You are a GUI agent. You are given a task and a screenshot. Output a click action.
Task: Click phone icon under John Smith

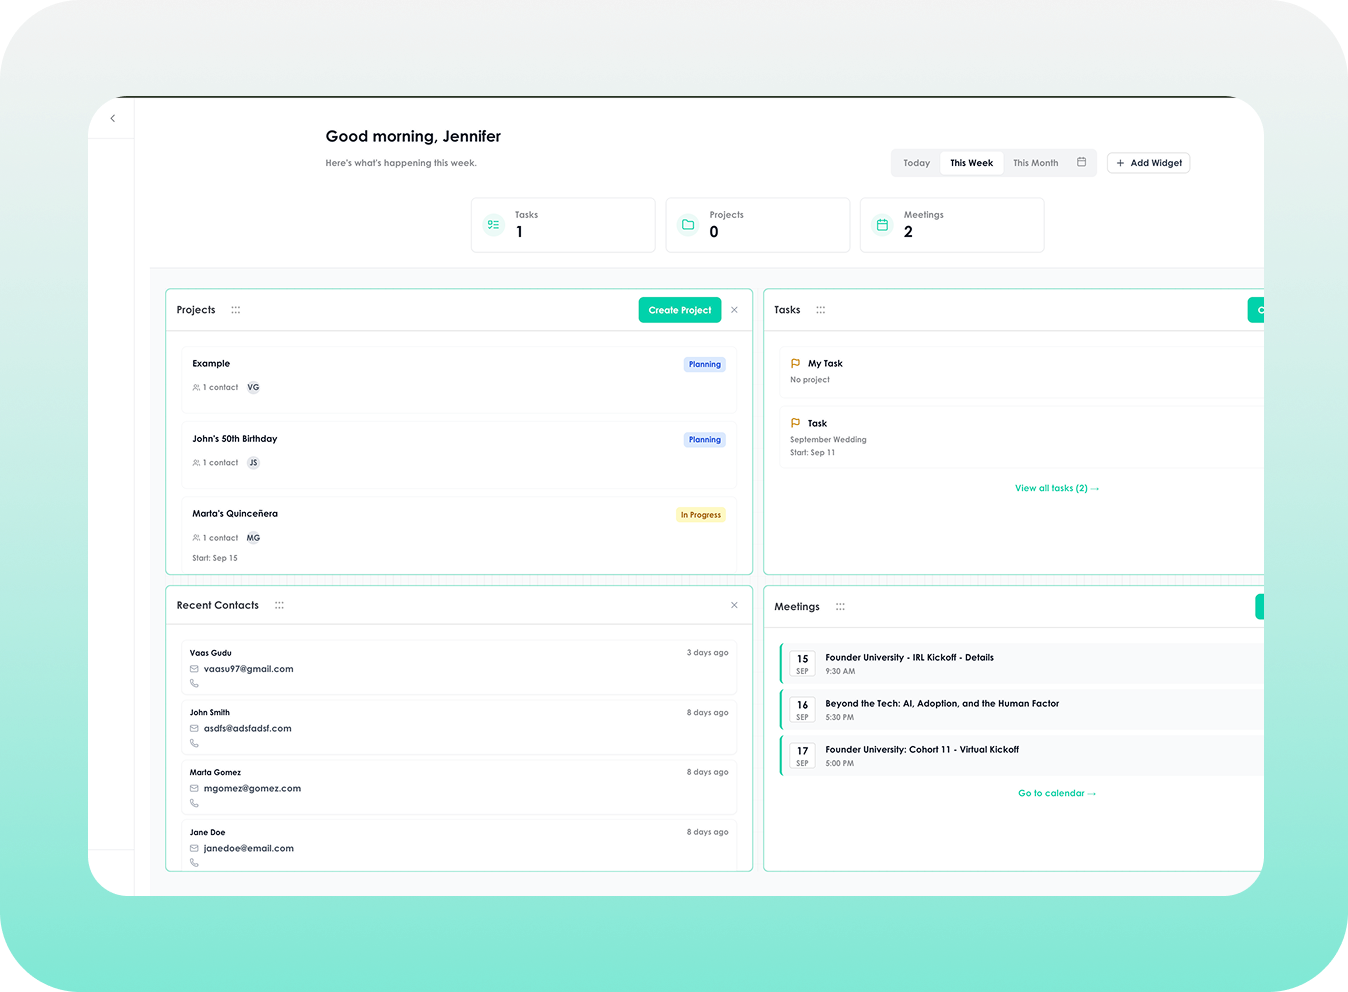tap(194, 743)
